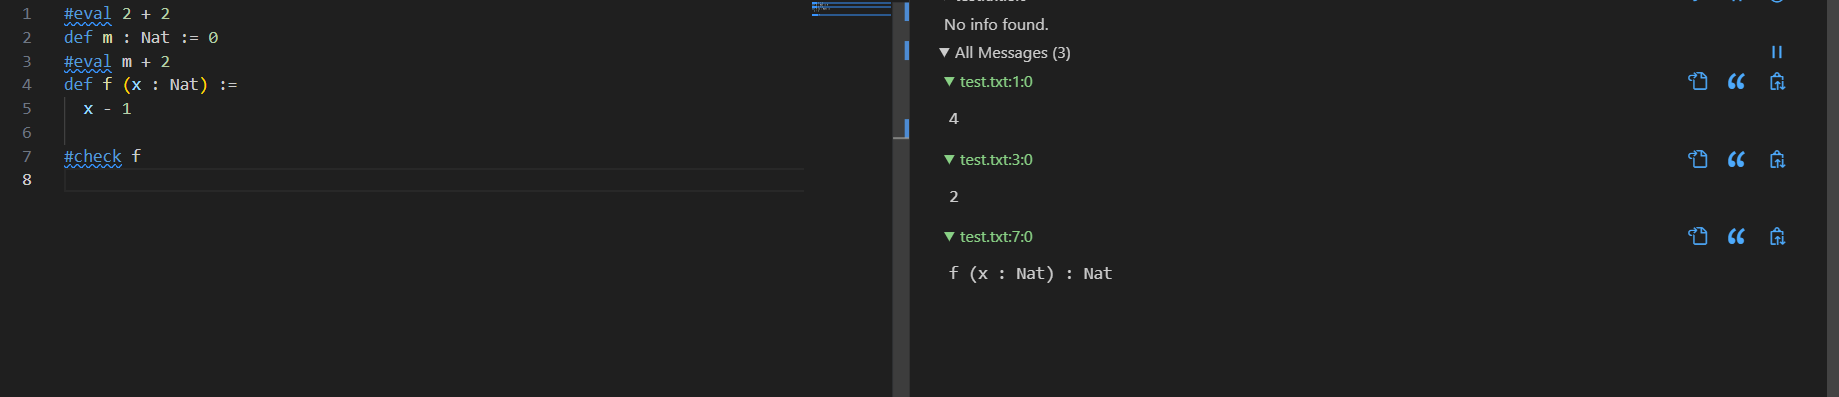
Task: Open the test.txt:7:0 location link
Action: click(x=996, y=236)
